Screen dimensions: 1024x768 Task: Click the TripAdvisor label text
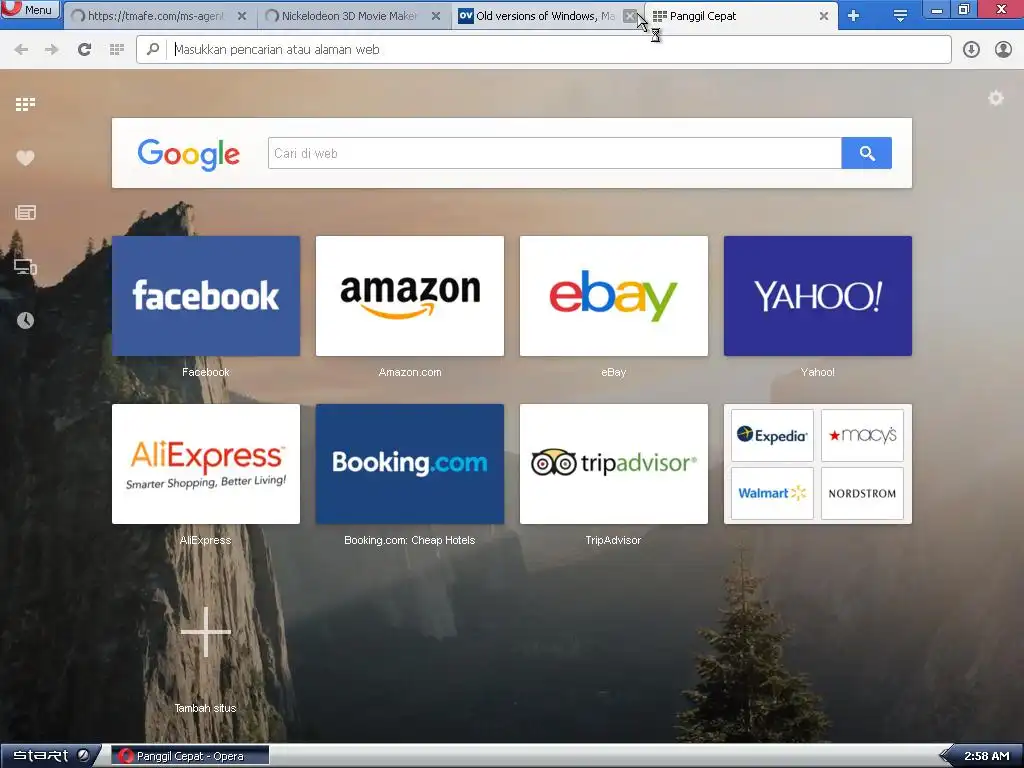(x=613, y=540)
